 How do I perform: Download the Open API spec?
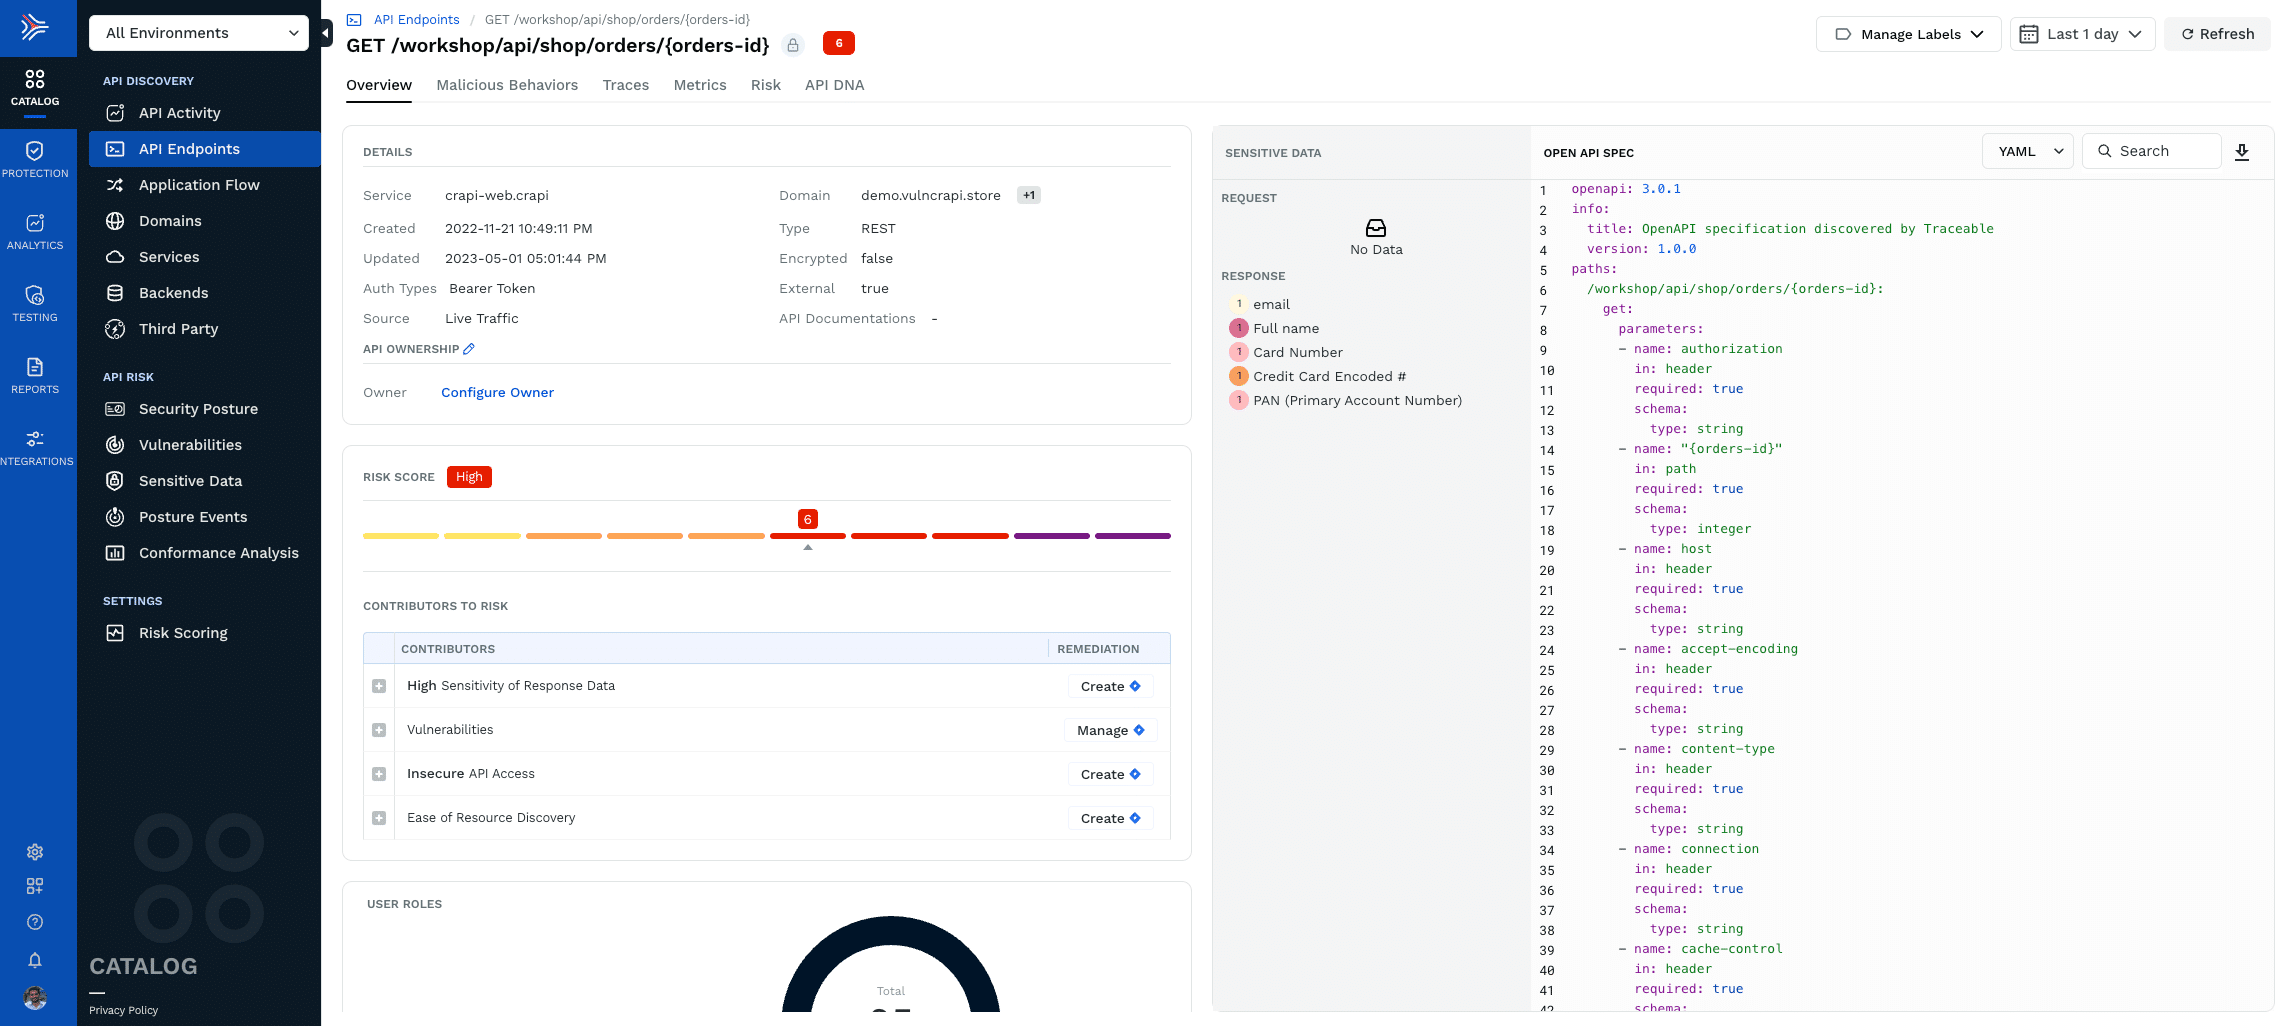tap(2242, 152)
